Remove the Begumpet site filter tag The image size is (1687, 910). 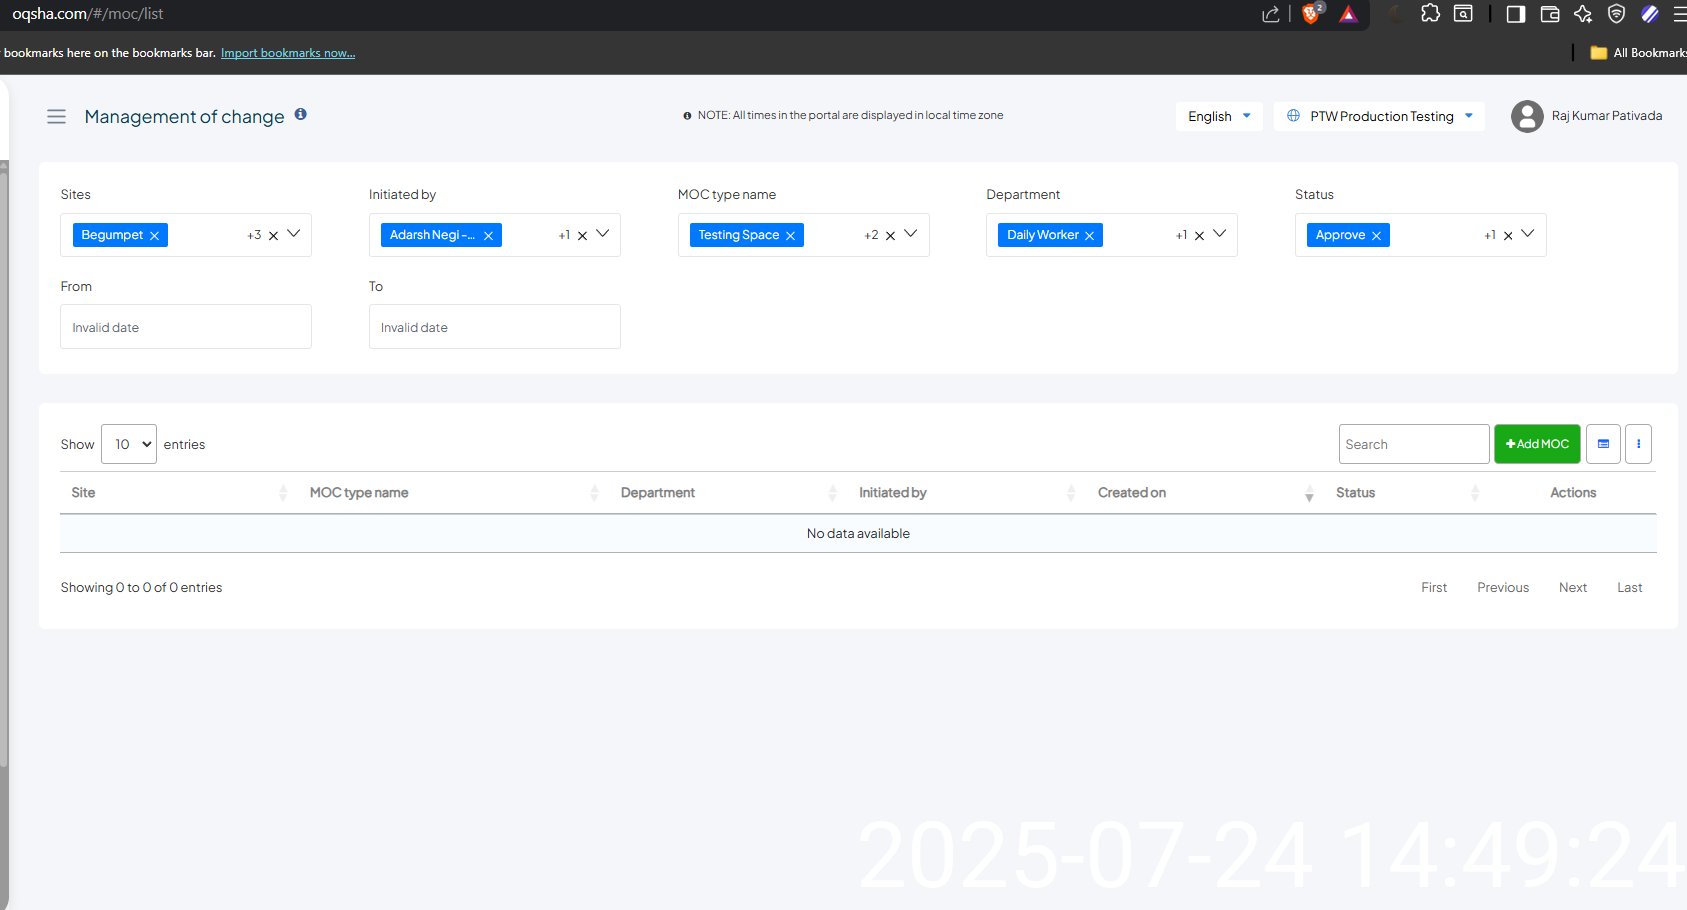(155, 236)
